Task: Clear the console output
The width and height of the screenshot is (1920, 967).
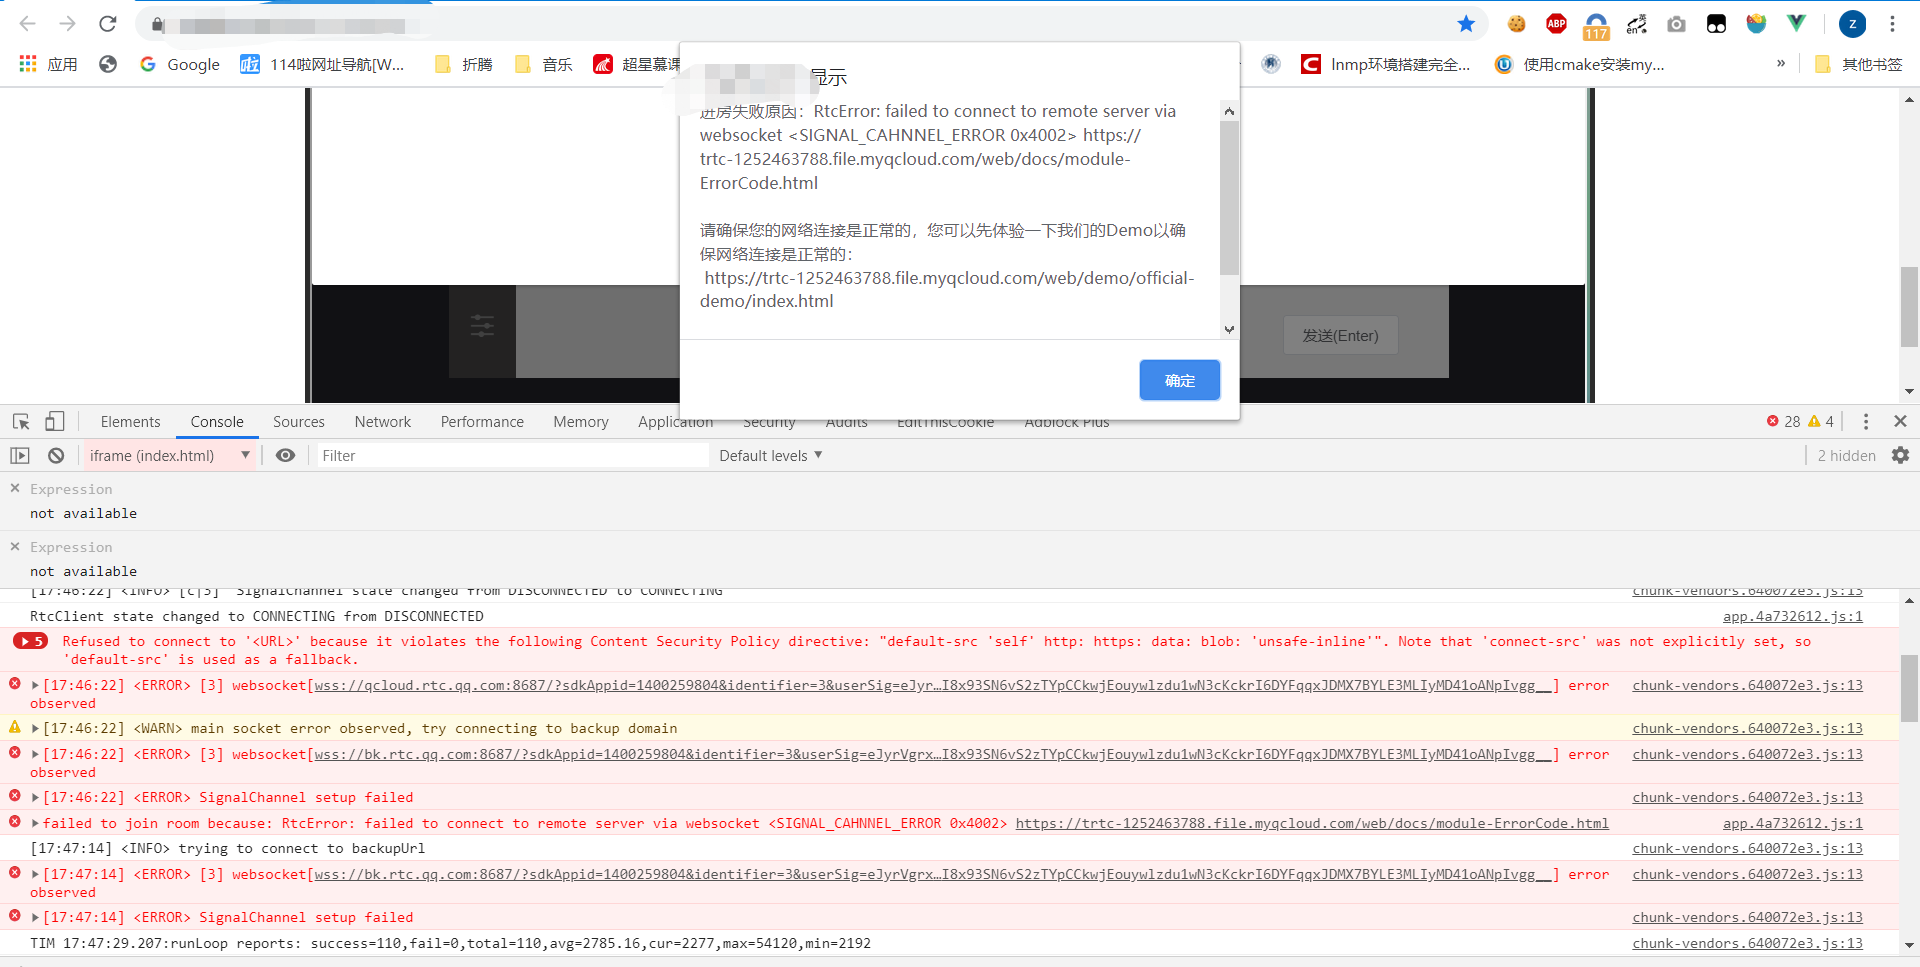Action: click(56, 455)
